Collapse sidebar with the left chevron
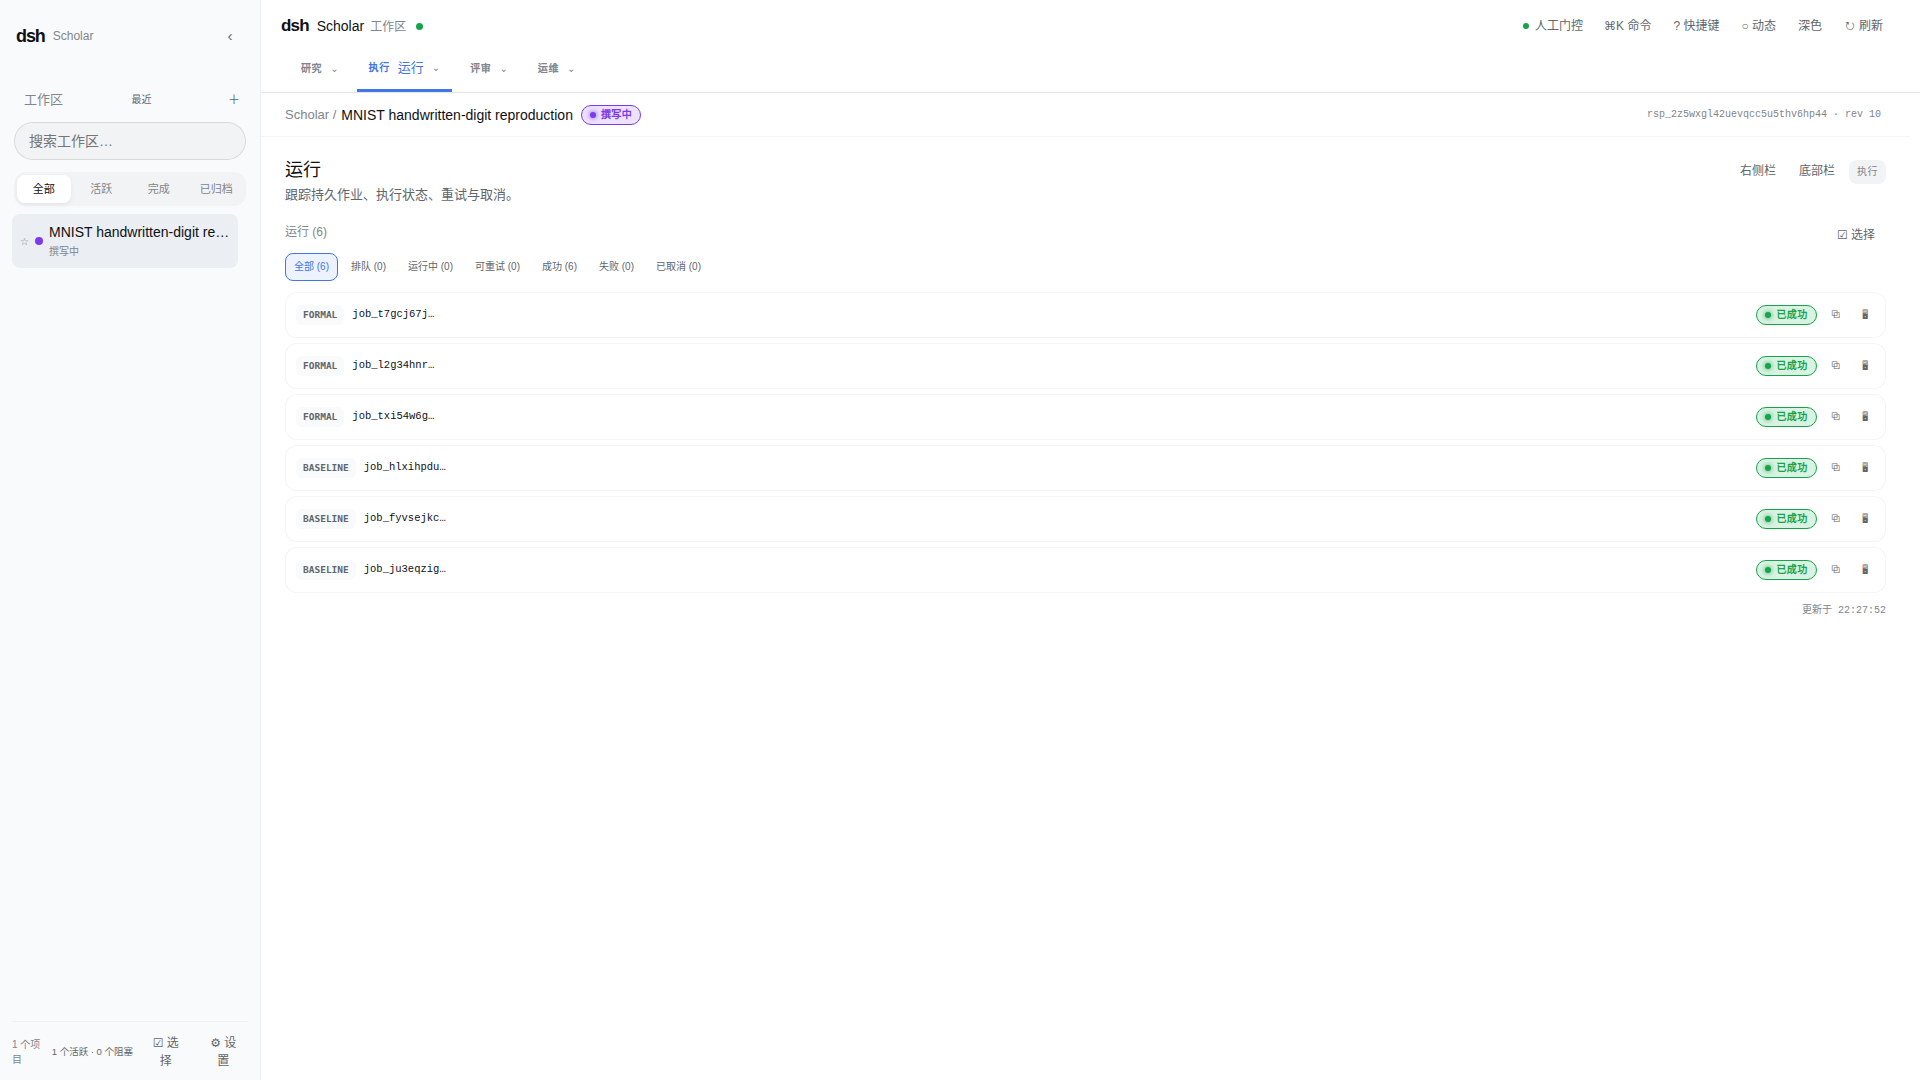 click(230, 37)
